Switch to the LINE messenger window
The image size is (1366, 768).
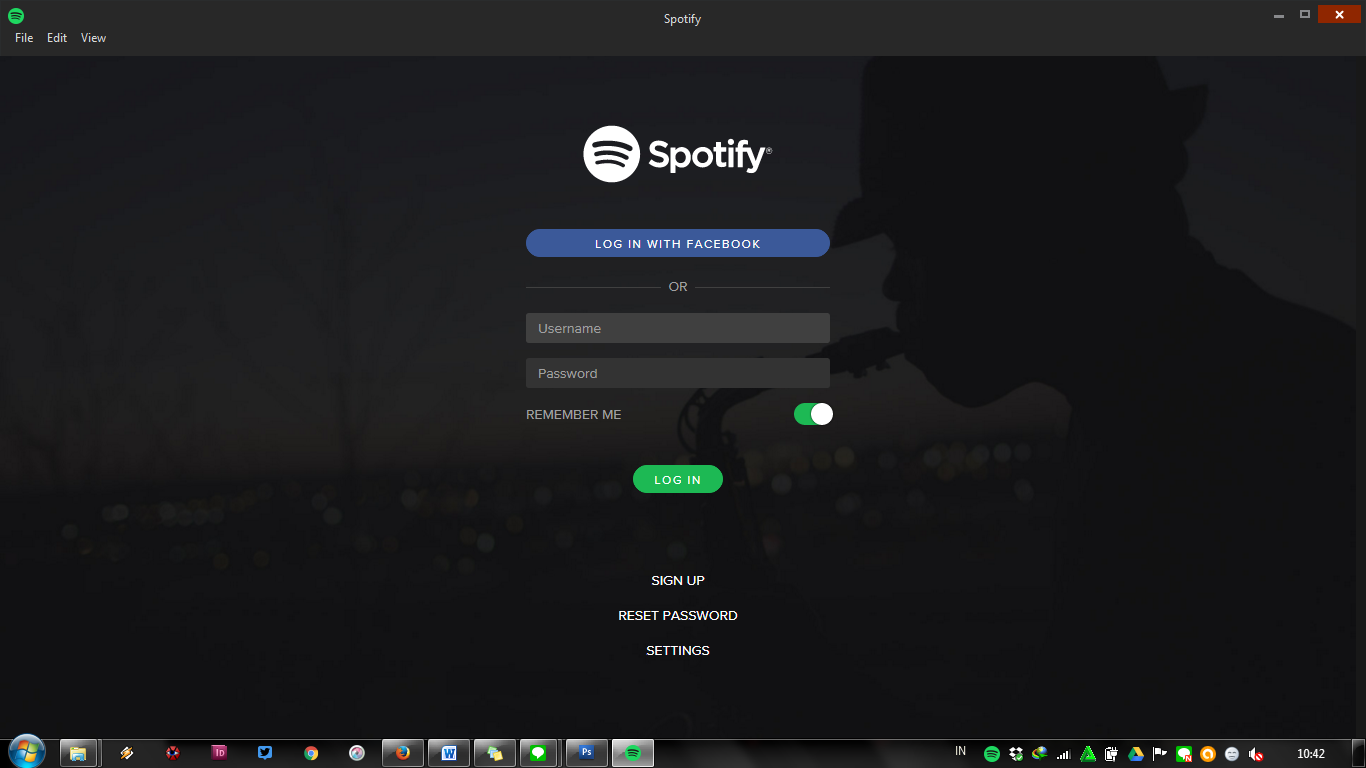[x=539, y=753]
